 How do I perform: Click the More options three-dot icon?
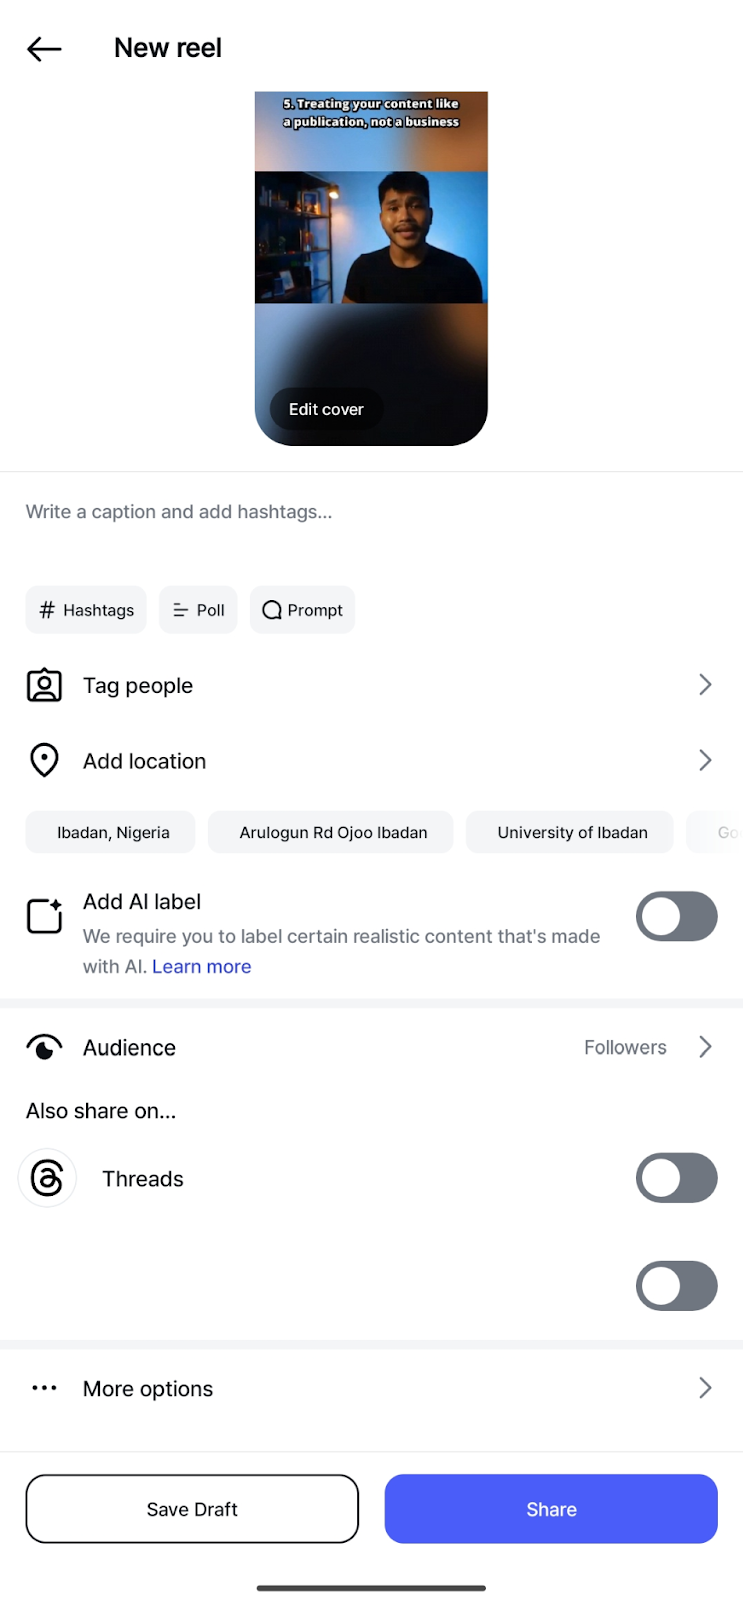[x=44, y=1388]
